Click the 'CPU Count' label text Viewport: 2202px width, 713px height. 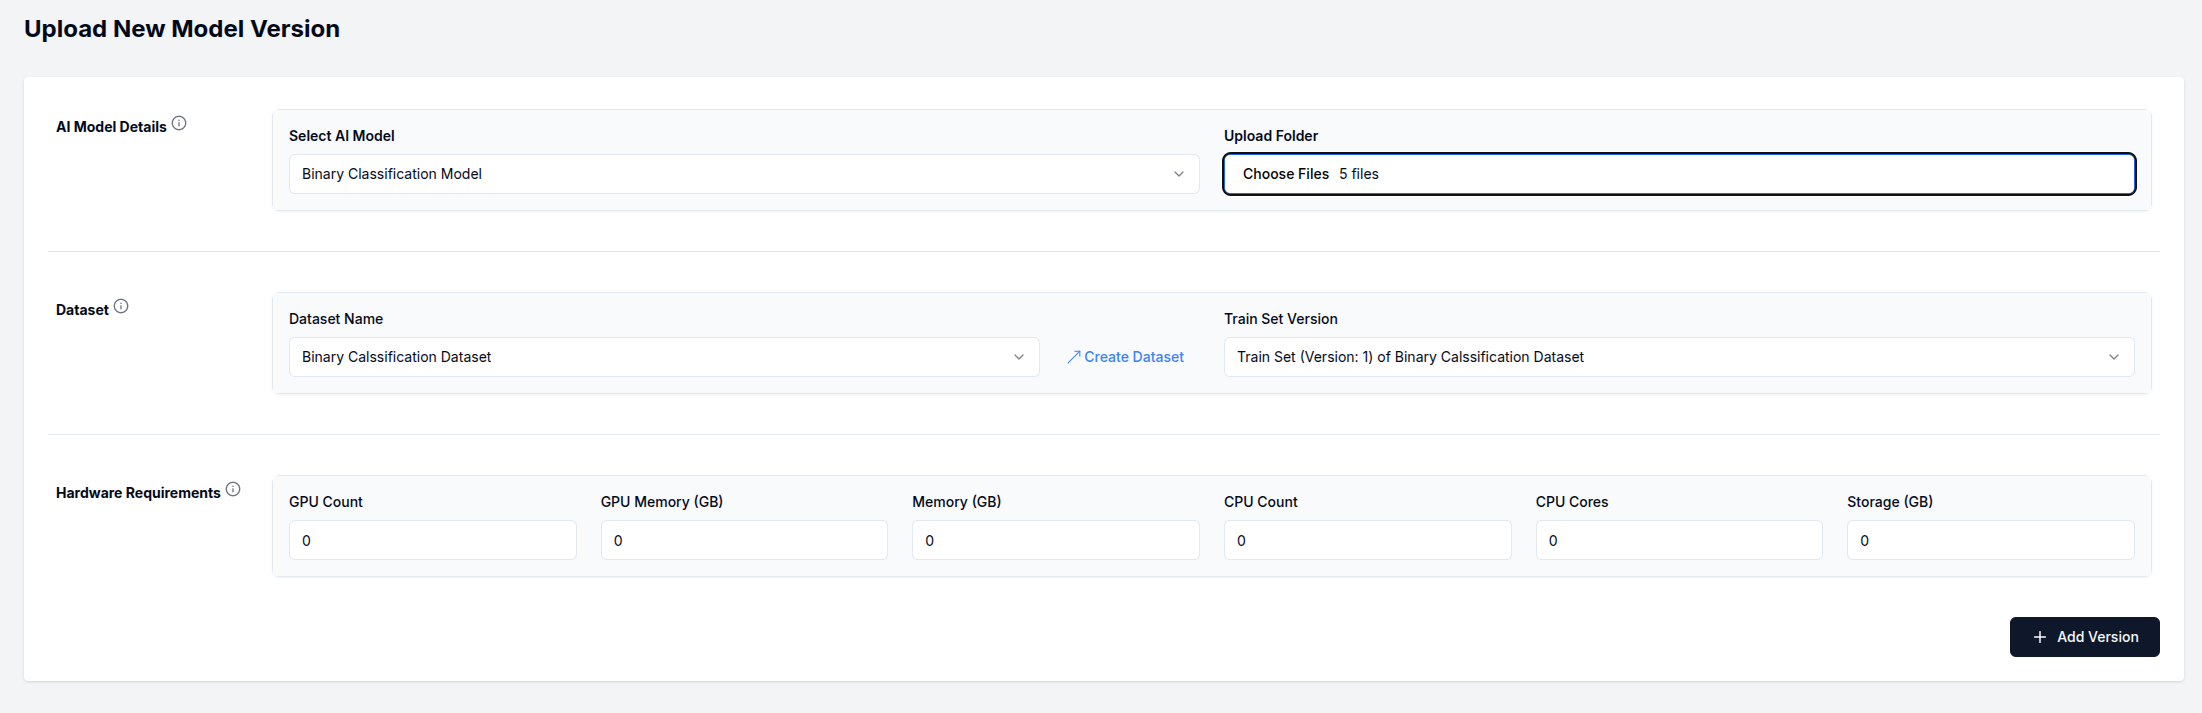coord(1261,502)
